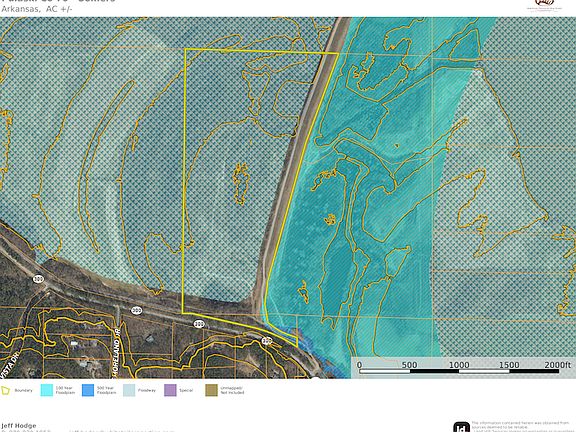
Task: Click the '2000ft' scale bar label
Action: pos(558,365)
